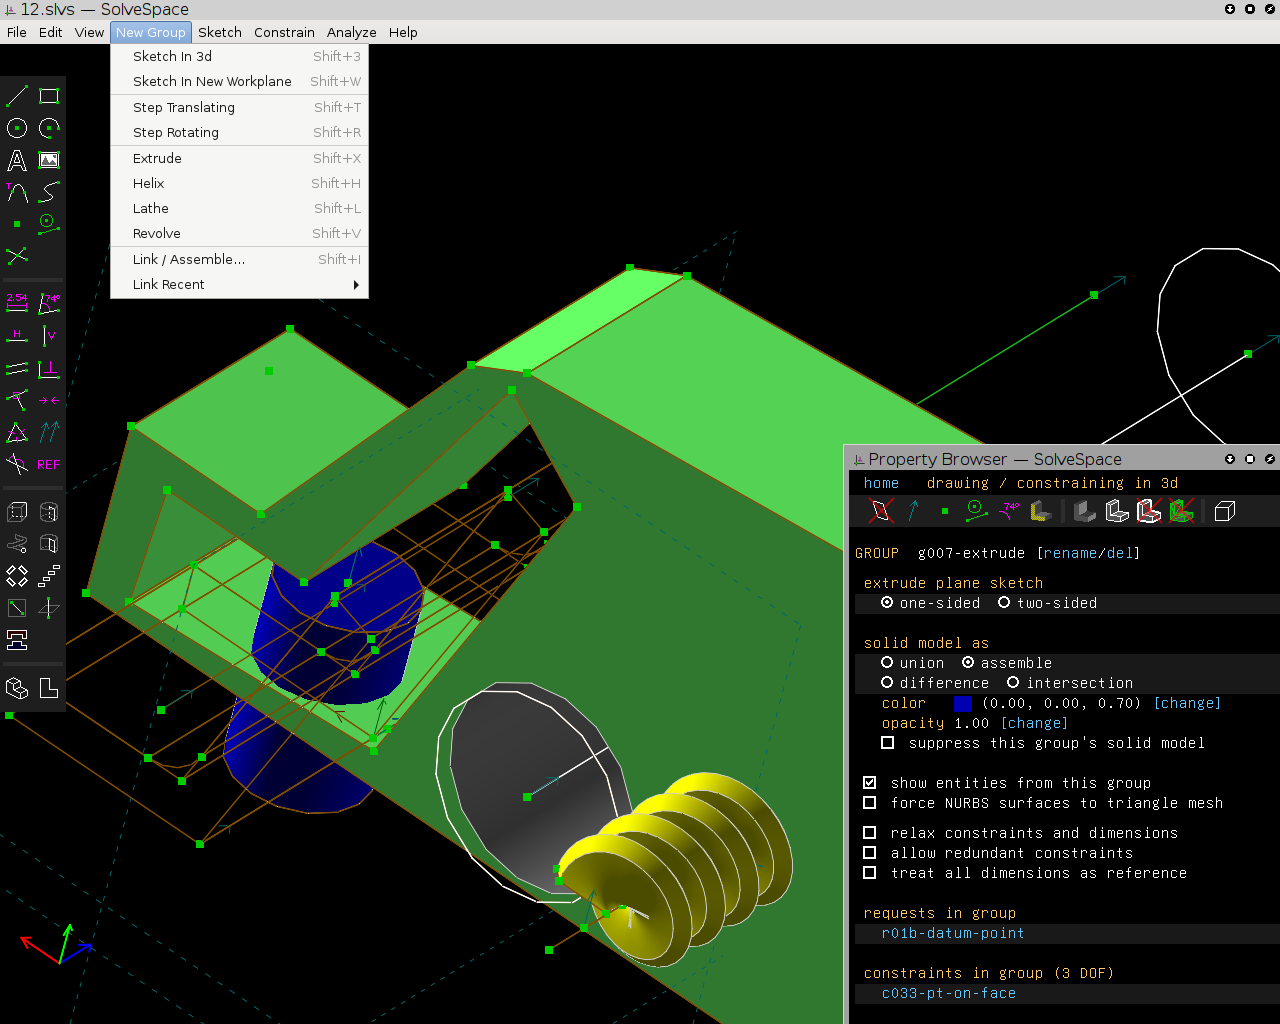
Task: Toggle constraints visibility in Property Browser
Action: coord(1009,511)
